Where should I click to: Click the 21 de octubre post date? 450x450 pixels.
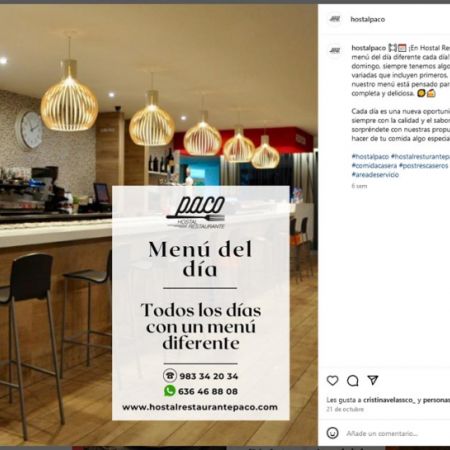click(345, 409)
